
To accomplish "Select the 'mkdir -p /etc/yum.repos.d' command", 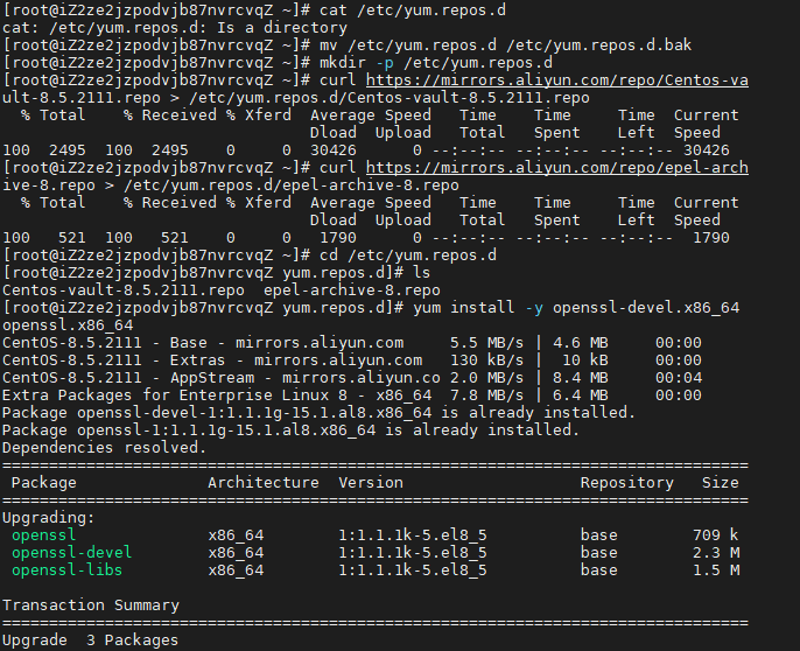I will tap(436, 63).
